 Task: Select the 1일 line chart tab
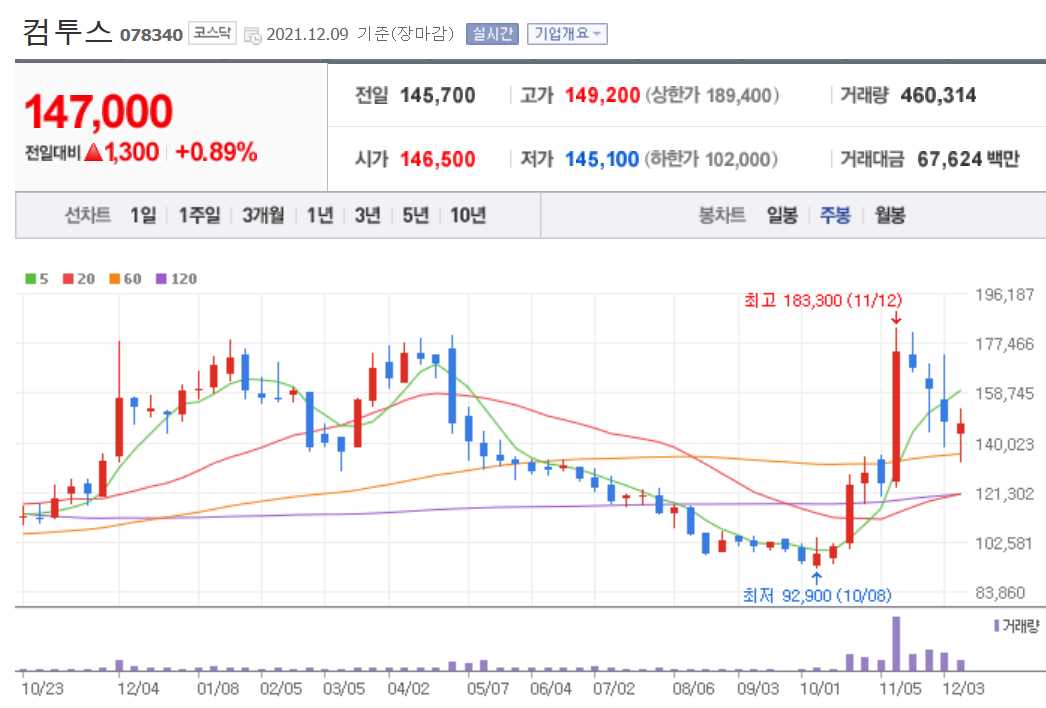(143, 216)
